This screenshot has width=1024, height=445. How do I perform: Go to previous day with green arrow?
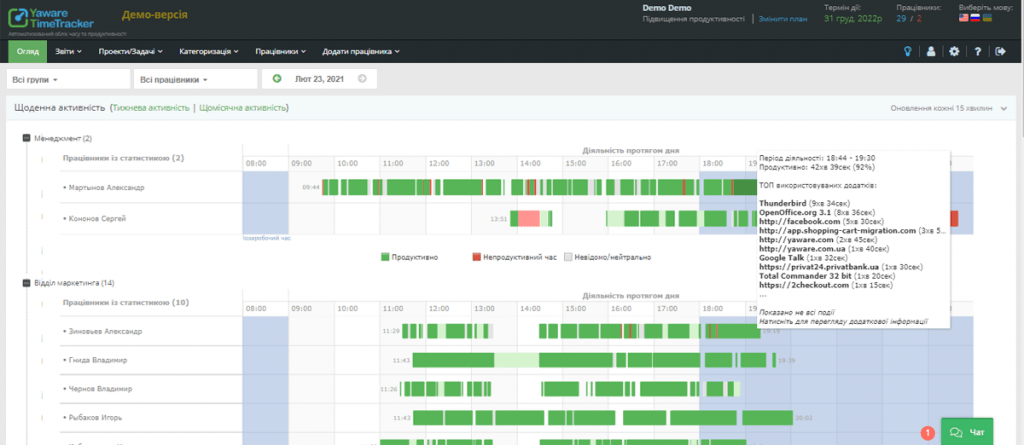click(x=277, y=78)
